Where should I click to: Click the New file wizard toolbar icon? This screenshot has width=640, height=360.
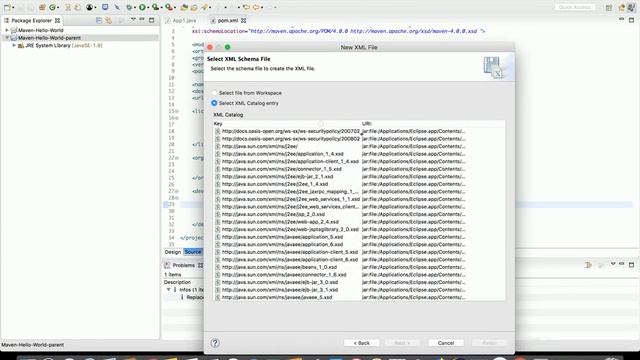point(7,7)
